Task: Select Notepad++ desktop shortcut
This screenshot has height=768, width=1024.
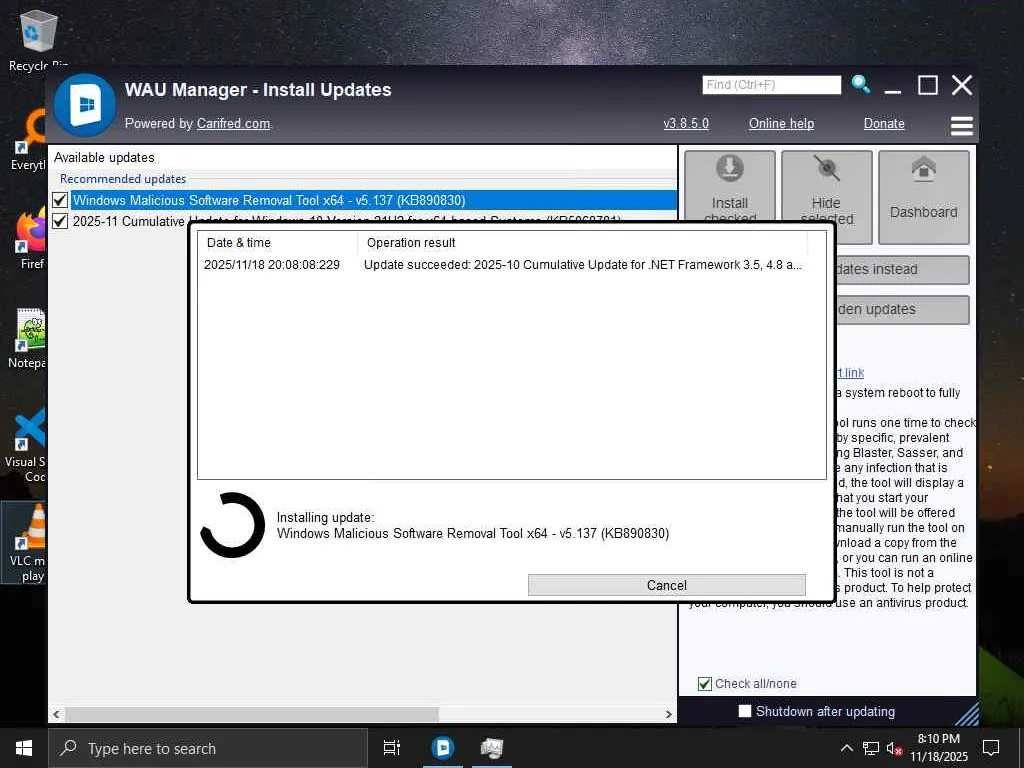Action: pos(27,338)
